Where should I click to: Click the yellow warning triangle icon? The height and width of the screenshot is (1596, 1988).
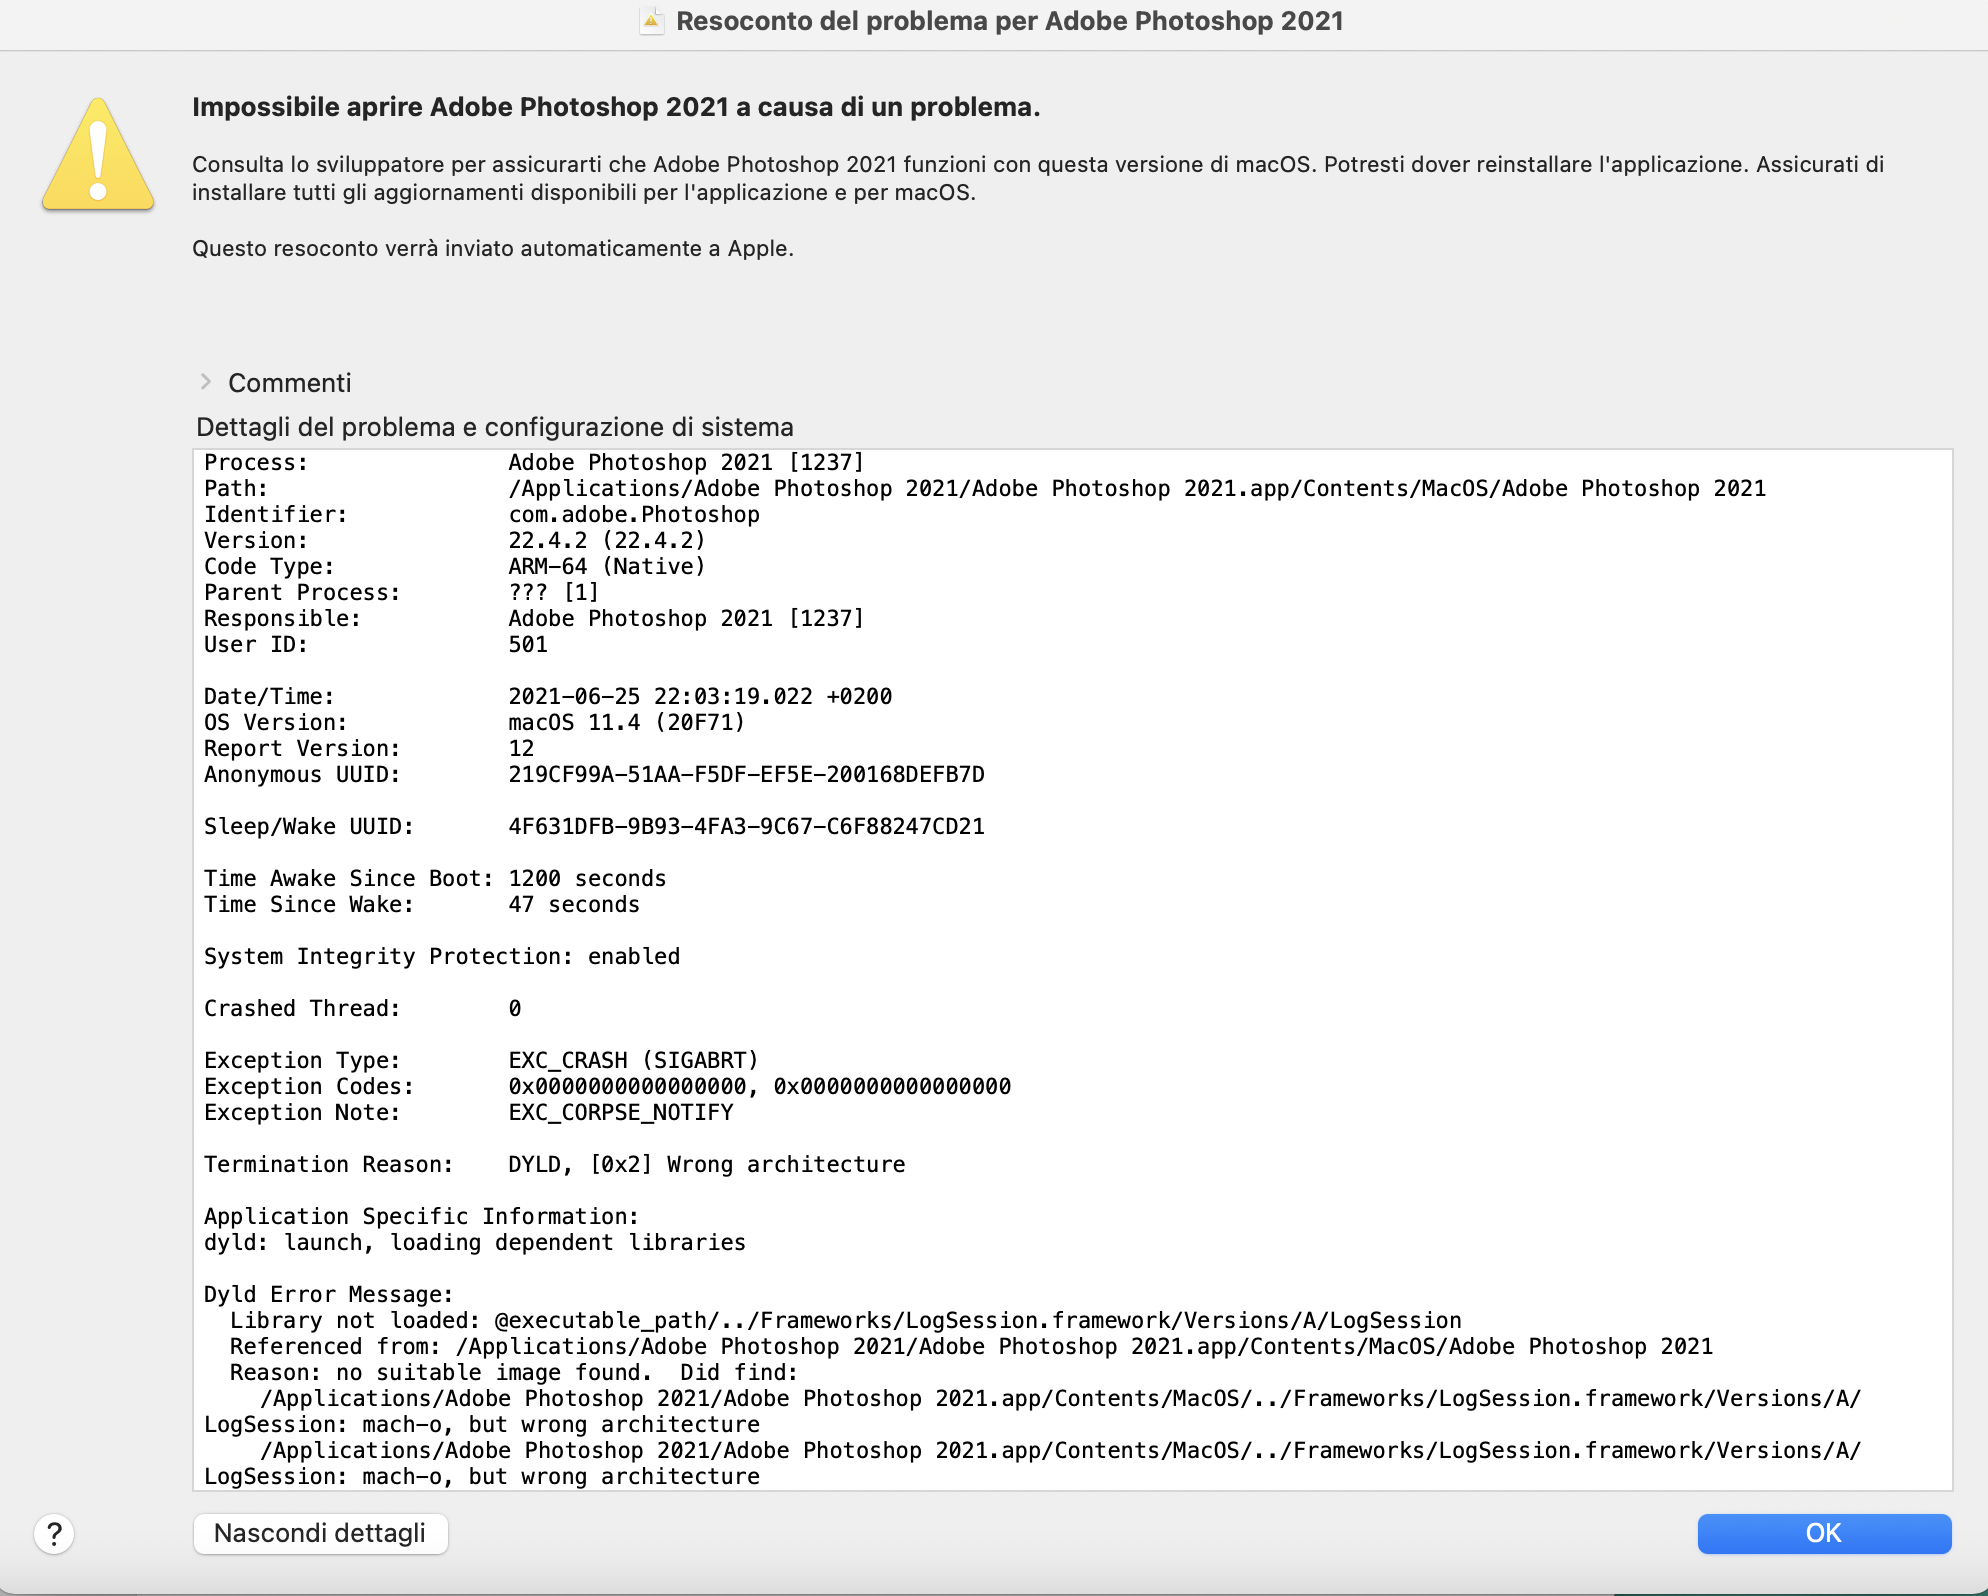98,154
